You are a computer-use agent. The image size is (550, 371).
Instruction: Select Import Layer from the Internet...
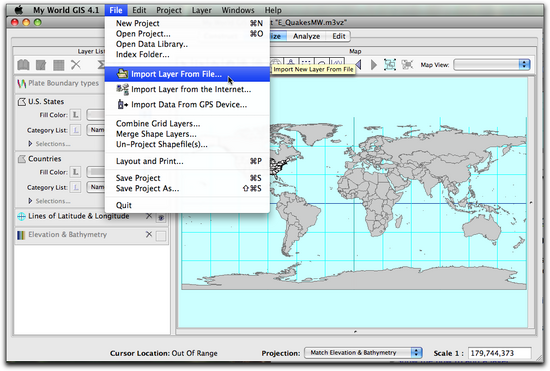[188, 89]
